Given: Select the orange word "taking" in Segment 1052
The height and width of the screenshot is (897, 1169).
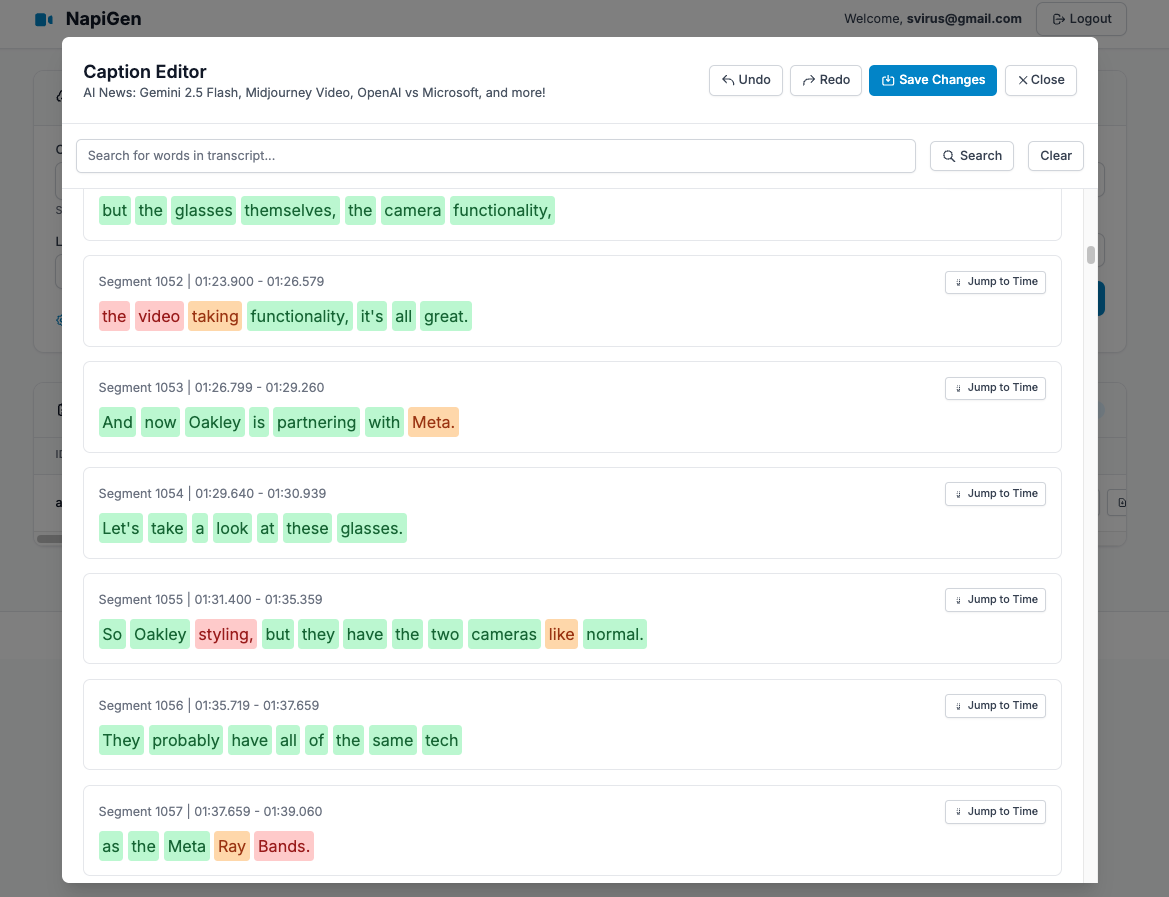Looking at the screenshot, I should point(215,317).
